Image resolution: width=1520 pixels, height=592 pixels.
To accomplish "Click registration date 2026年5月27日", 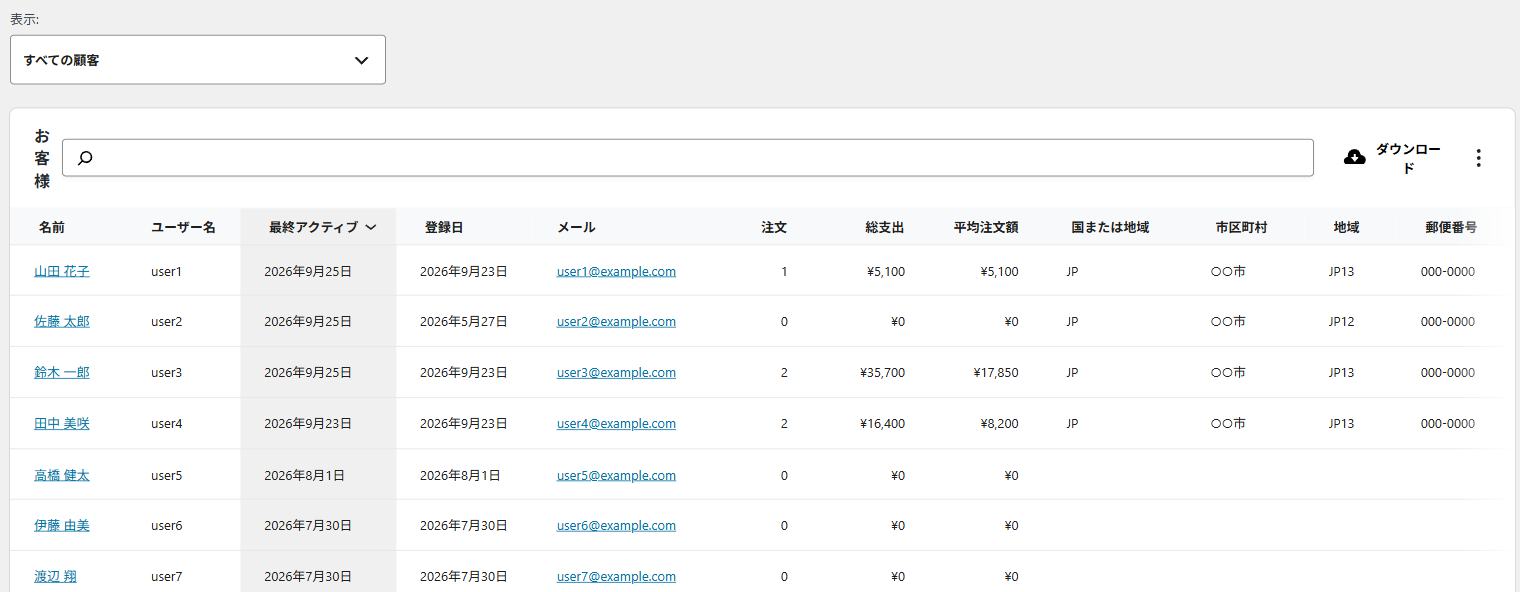I will click(464, 321).
